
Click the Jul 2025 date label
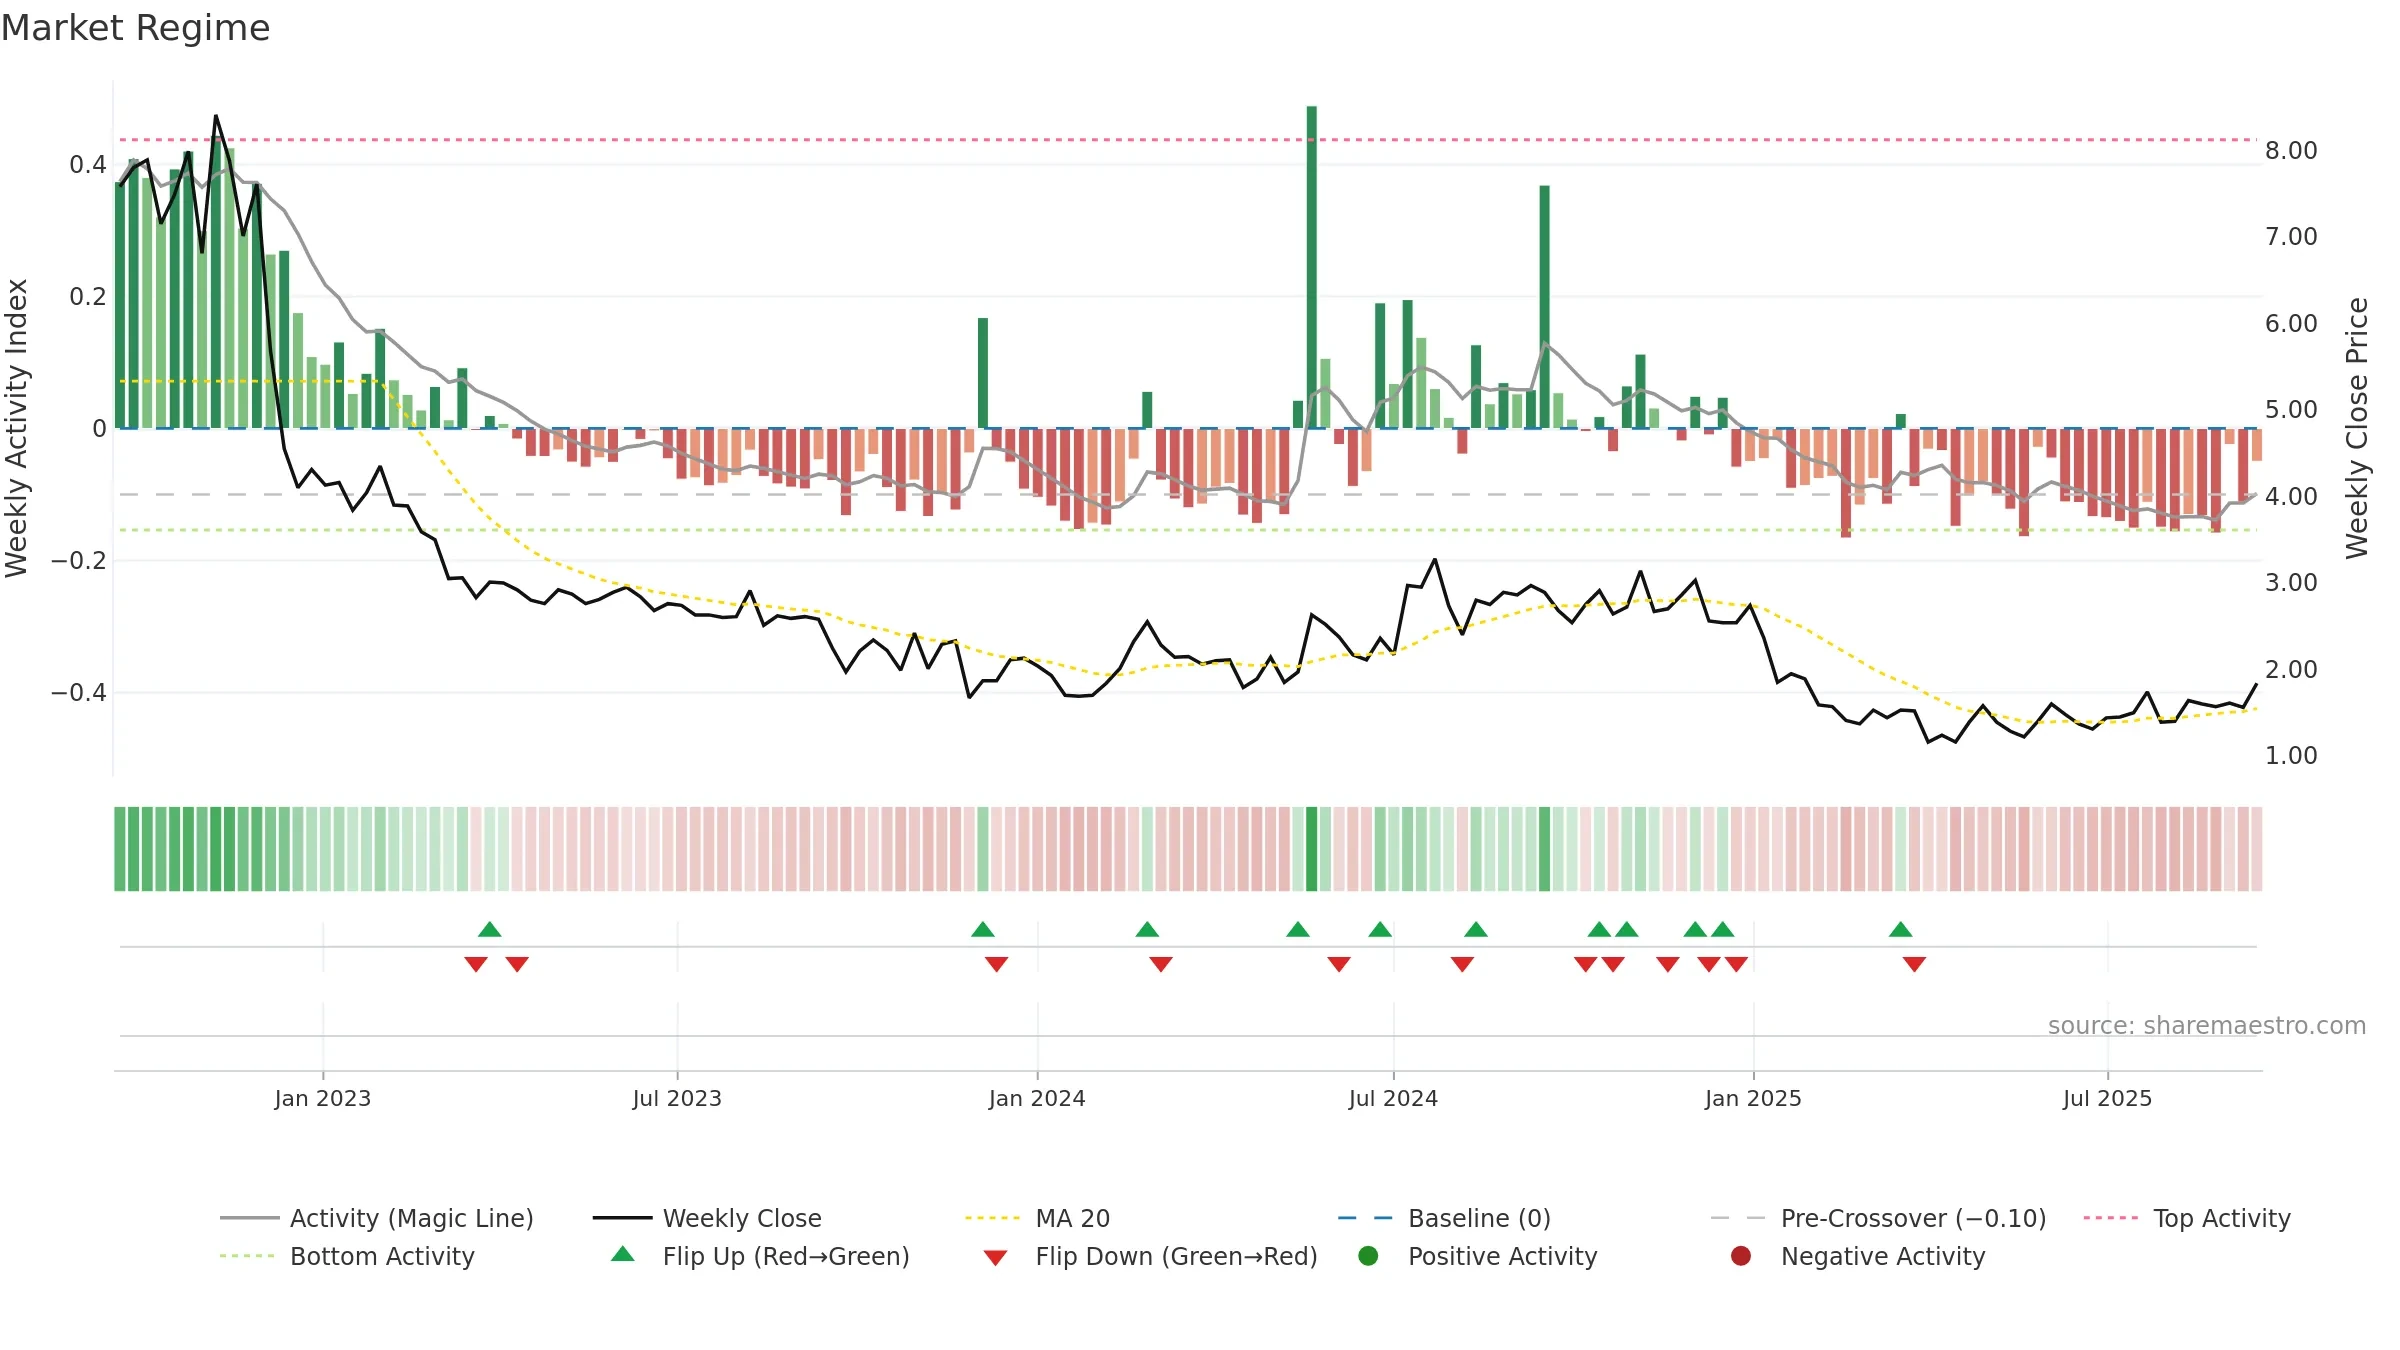pos(2107,1098)
